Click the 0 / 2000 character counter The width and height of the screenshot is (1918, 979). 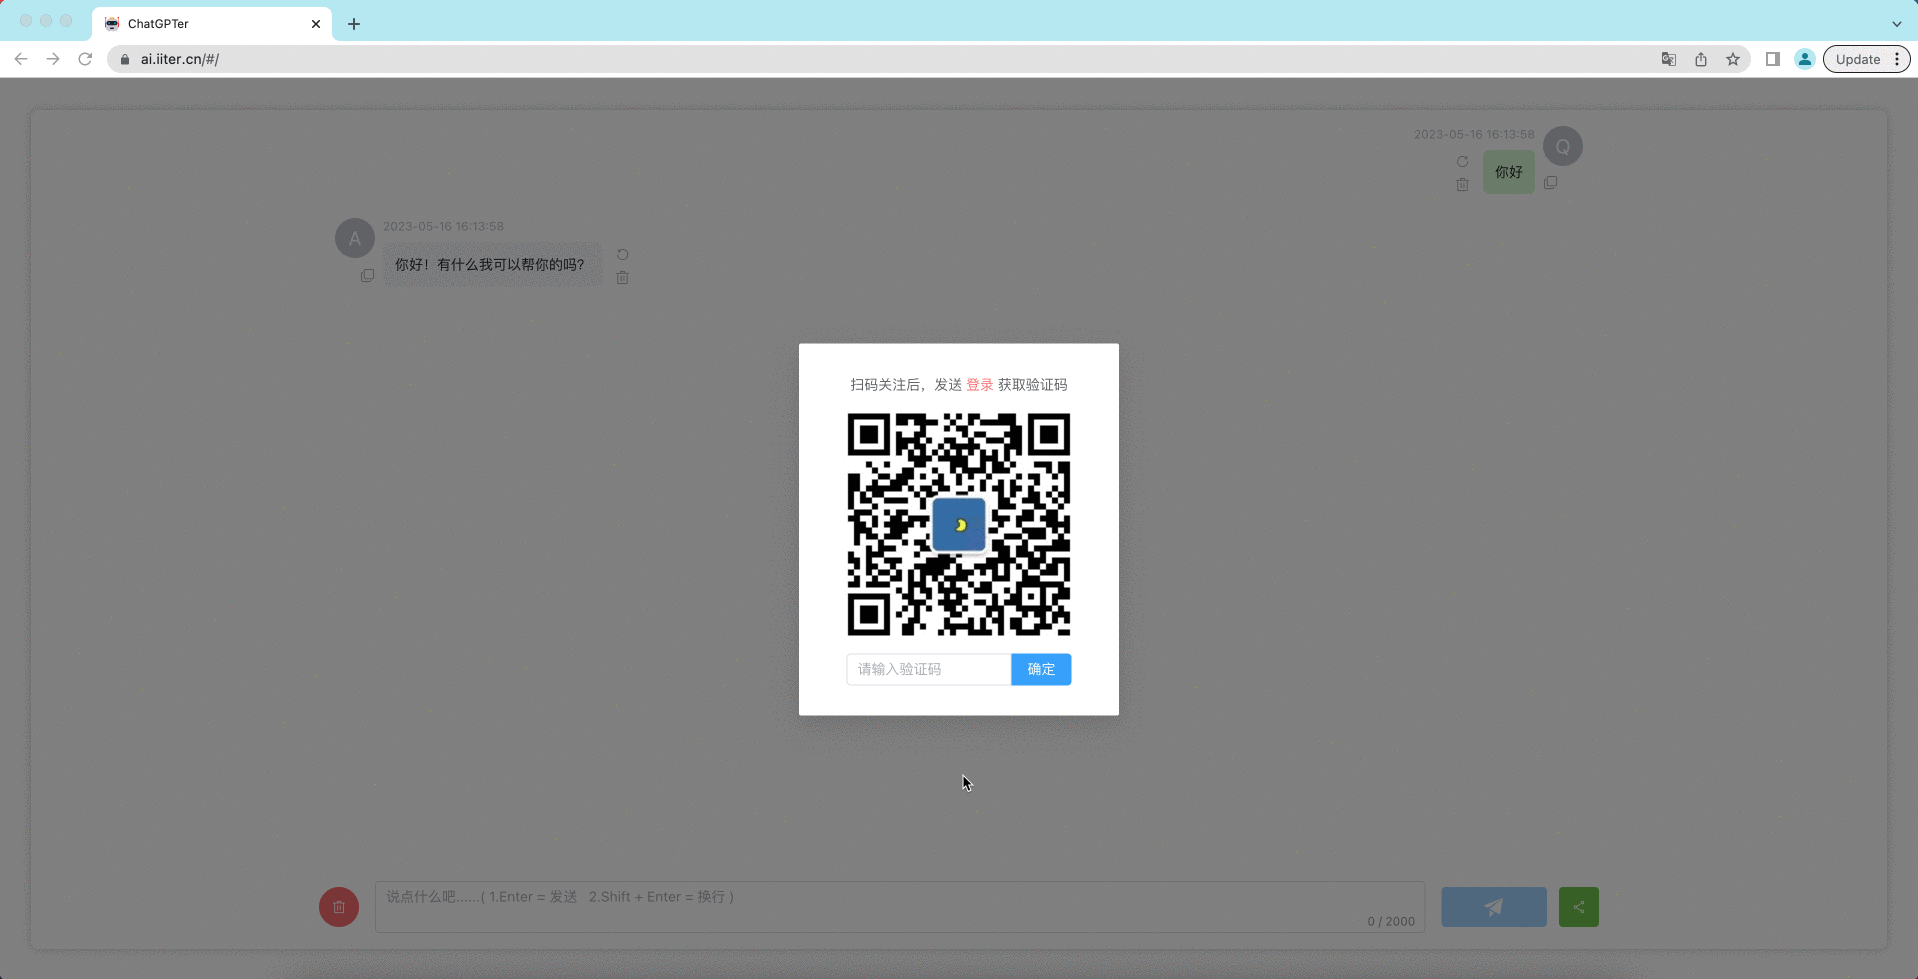click(x=1391, y=921)
